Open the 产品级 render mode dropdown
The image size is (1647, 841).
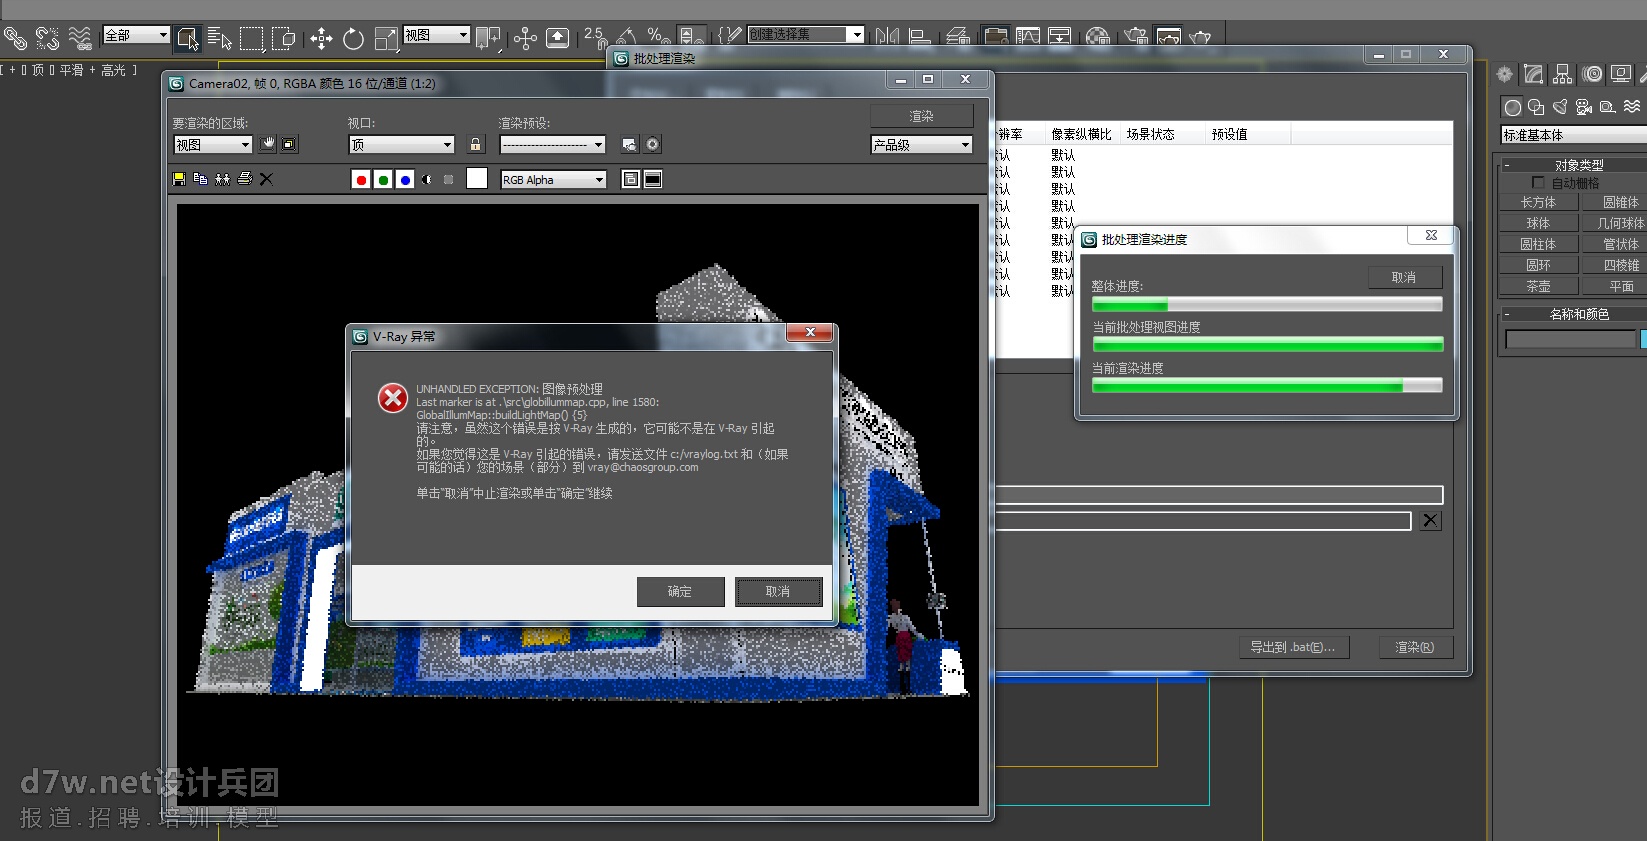point(921,145)
